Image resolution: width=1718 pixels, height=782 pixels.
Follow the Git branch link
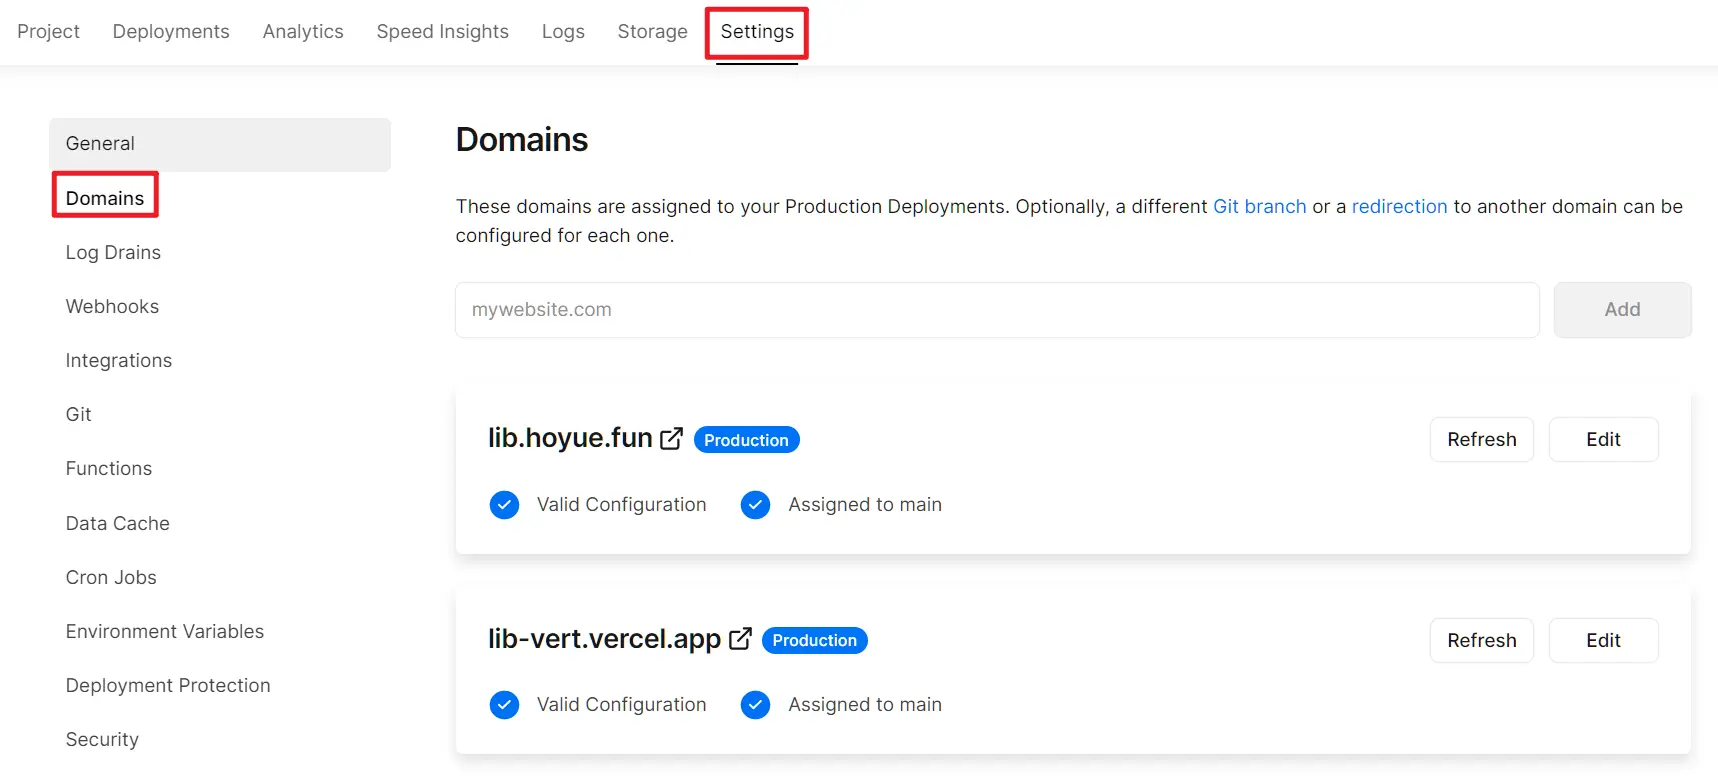[1260, 206]
